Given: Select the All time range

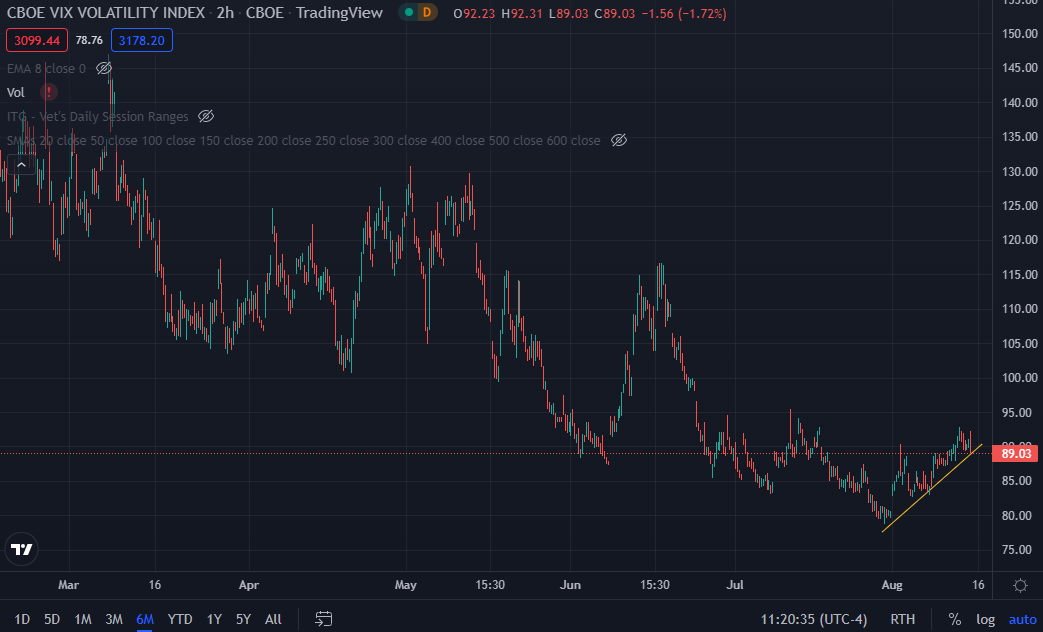Looking at the screenshot, I should coord(273,619).
